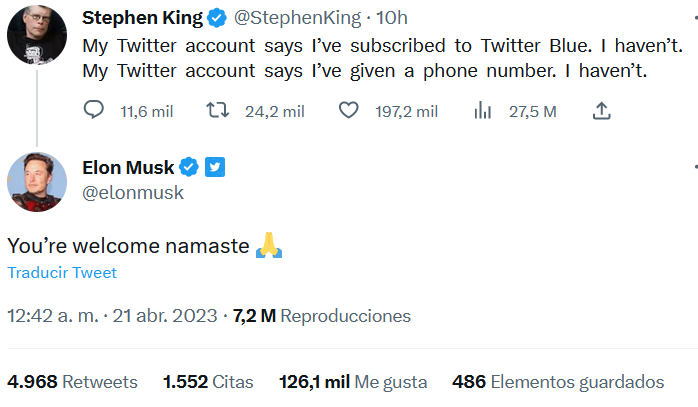This screenshot has height=407, width=698.
Task: Open the view analytics bar chart icon
Action: [482, 111]
